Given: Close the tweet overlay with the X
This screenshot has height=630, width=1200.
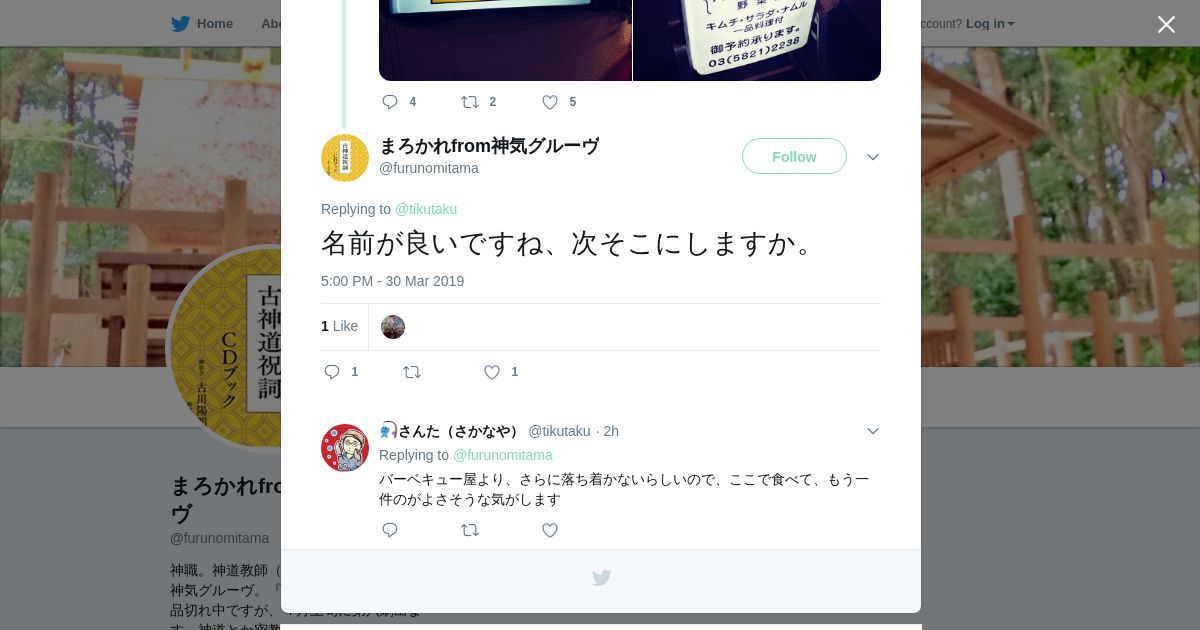Looking at the screenshot, I should 1166,24.
